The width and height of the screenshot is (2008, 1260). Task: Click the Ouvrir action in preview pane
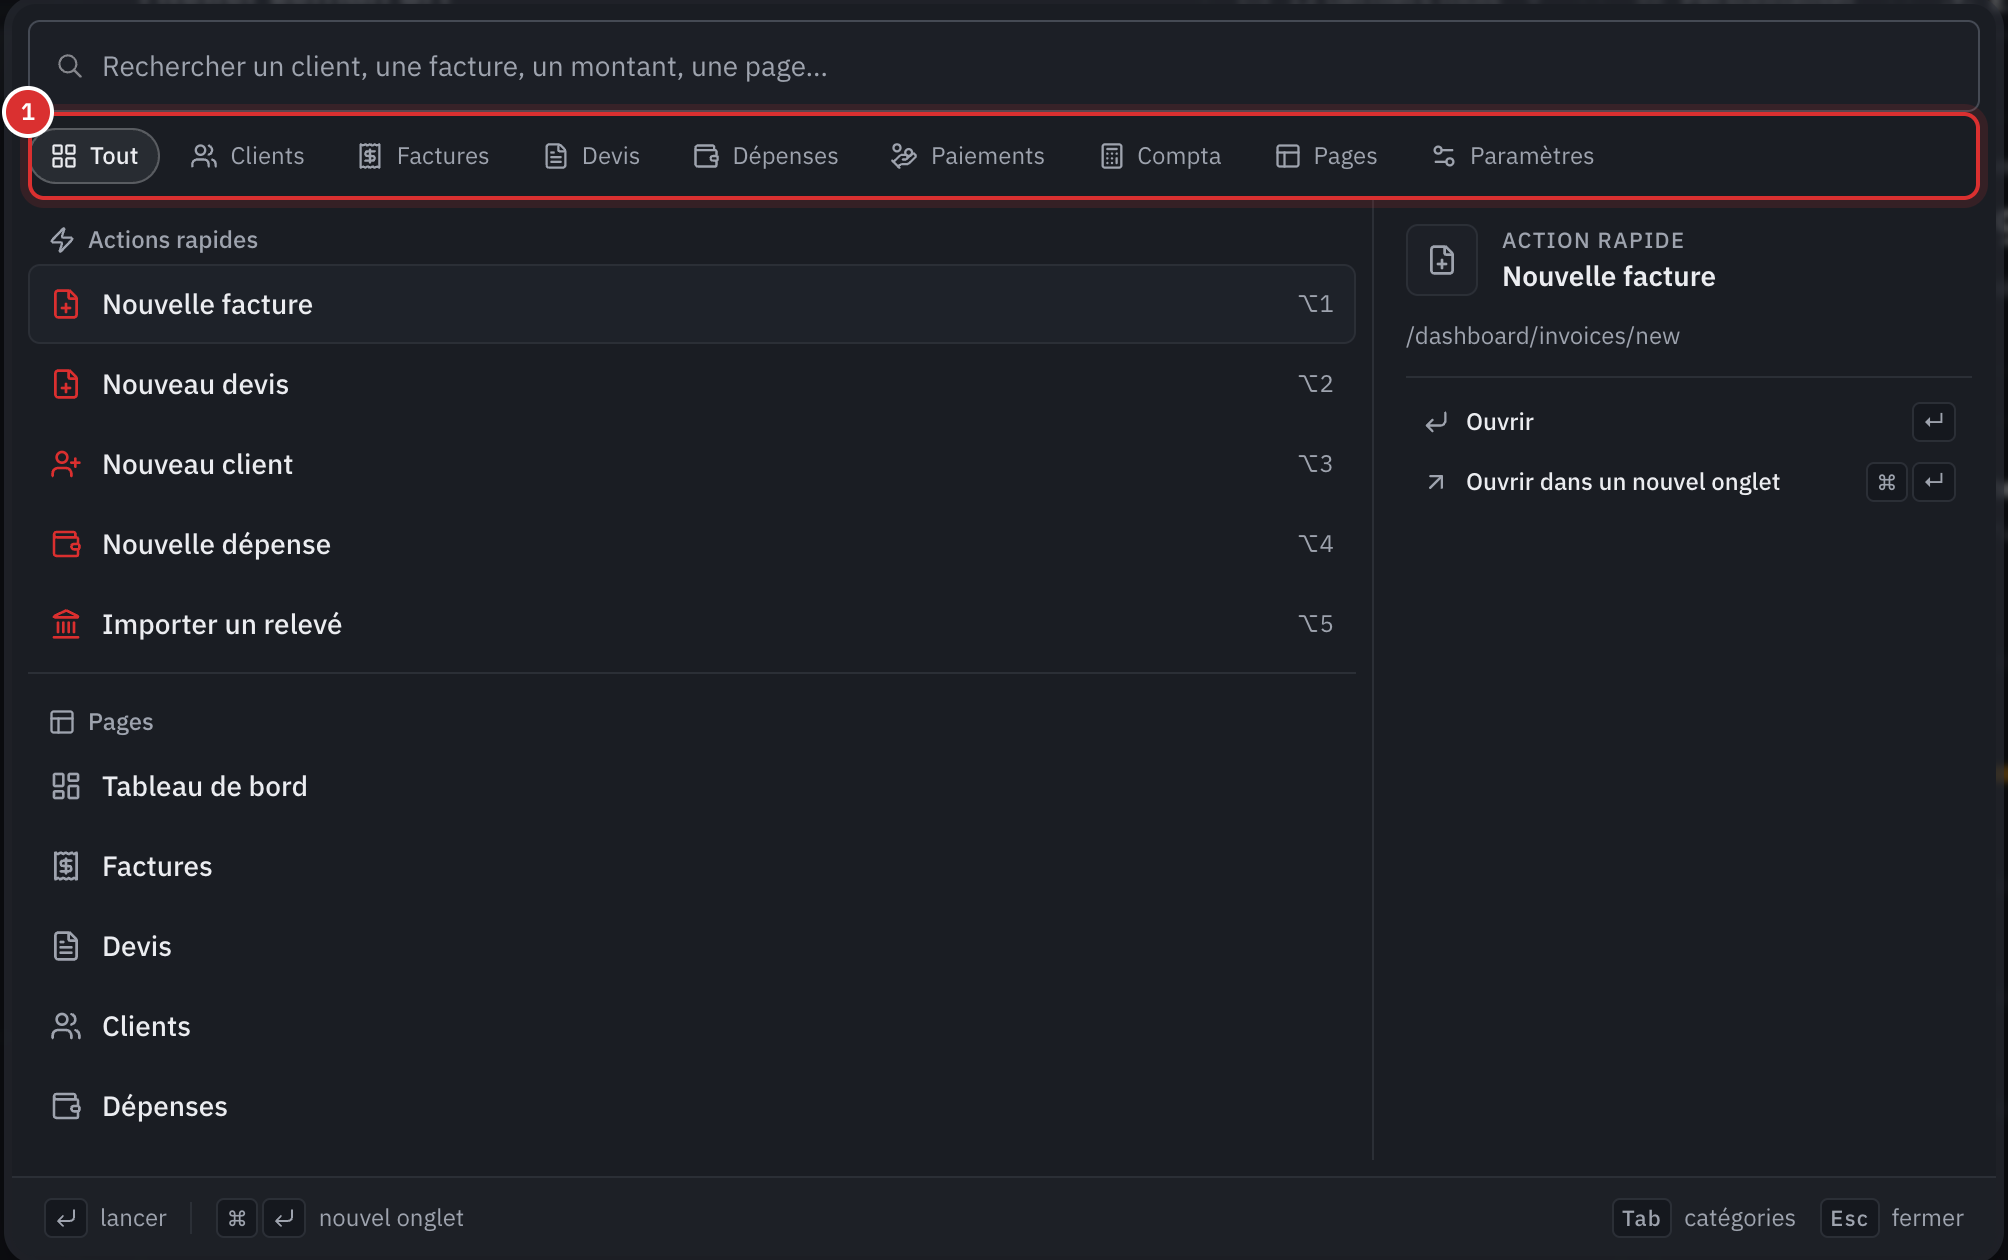pyautogui.click(x=1688, y=422)
